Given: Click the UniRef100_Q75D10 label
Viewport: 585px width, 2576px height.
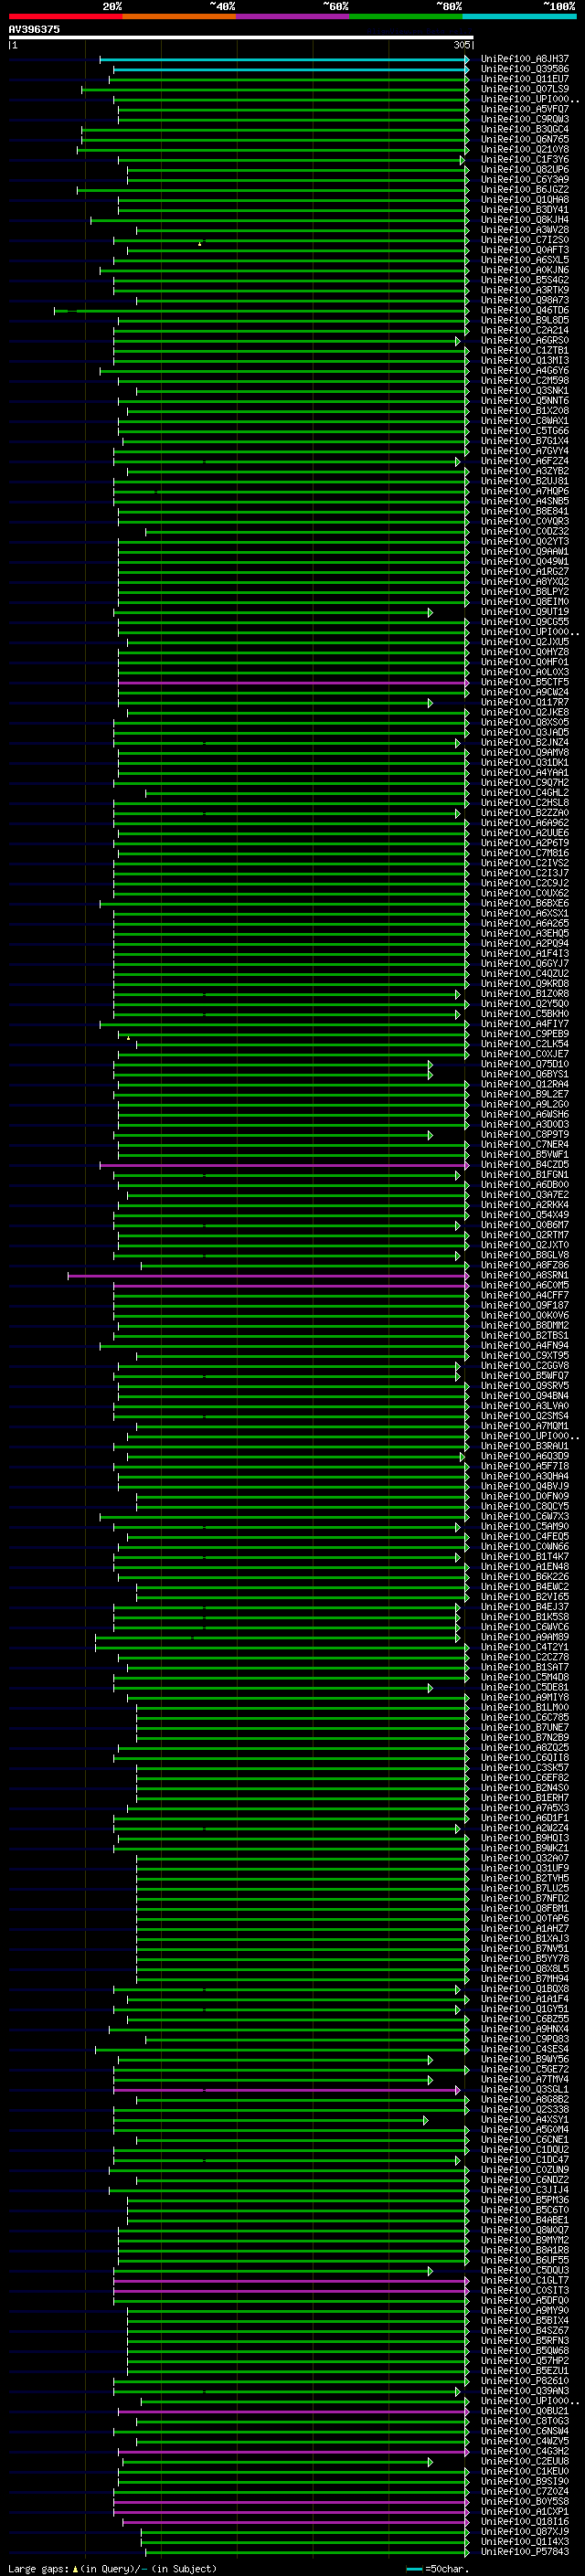Looking at the screenshot, I should 524,1065.
